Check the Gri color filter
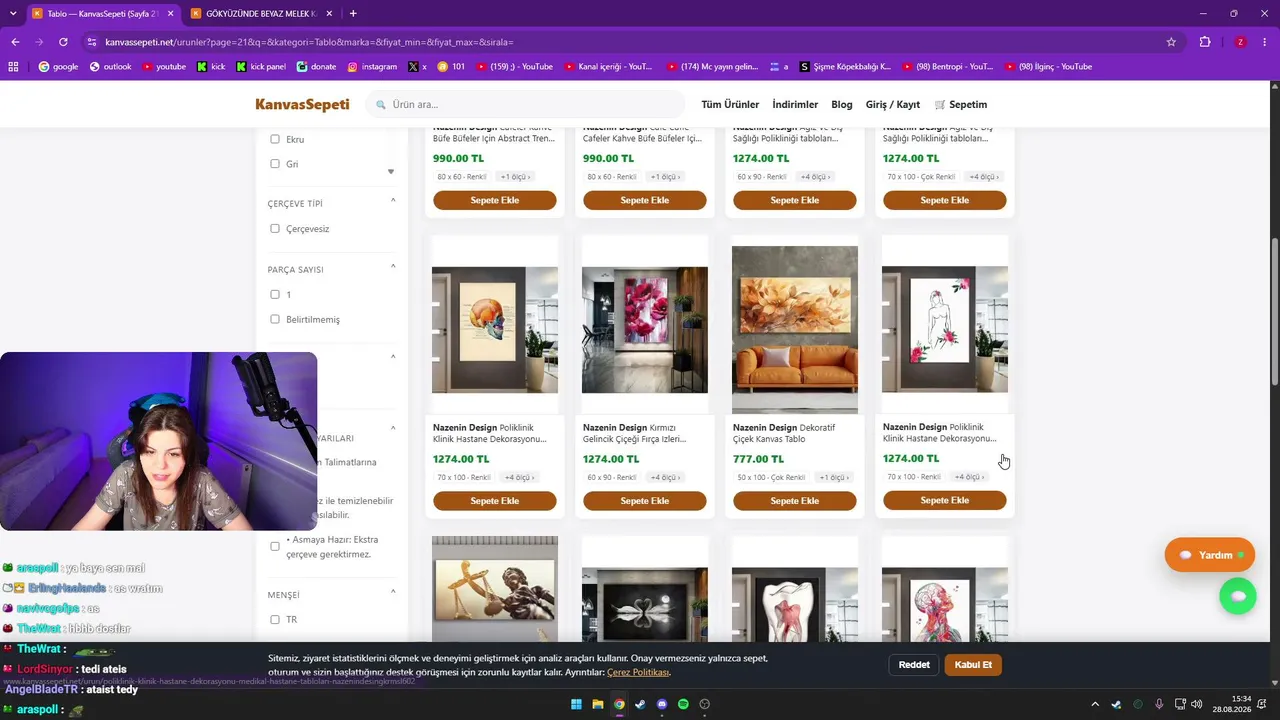The image size is (1280, 720). [x=275, y=164]
